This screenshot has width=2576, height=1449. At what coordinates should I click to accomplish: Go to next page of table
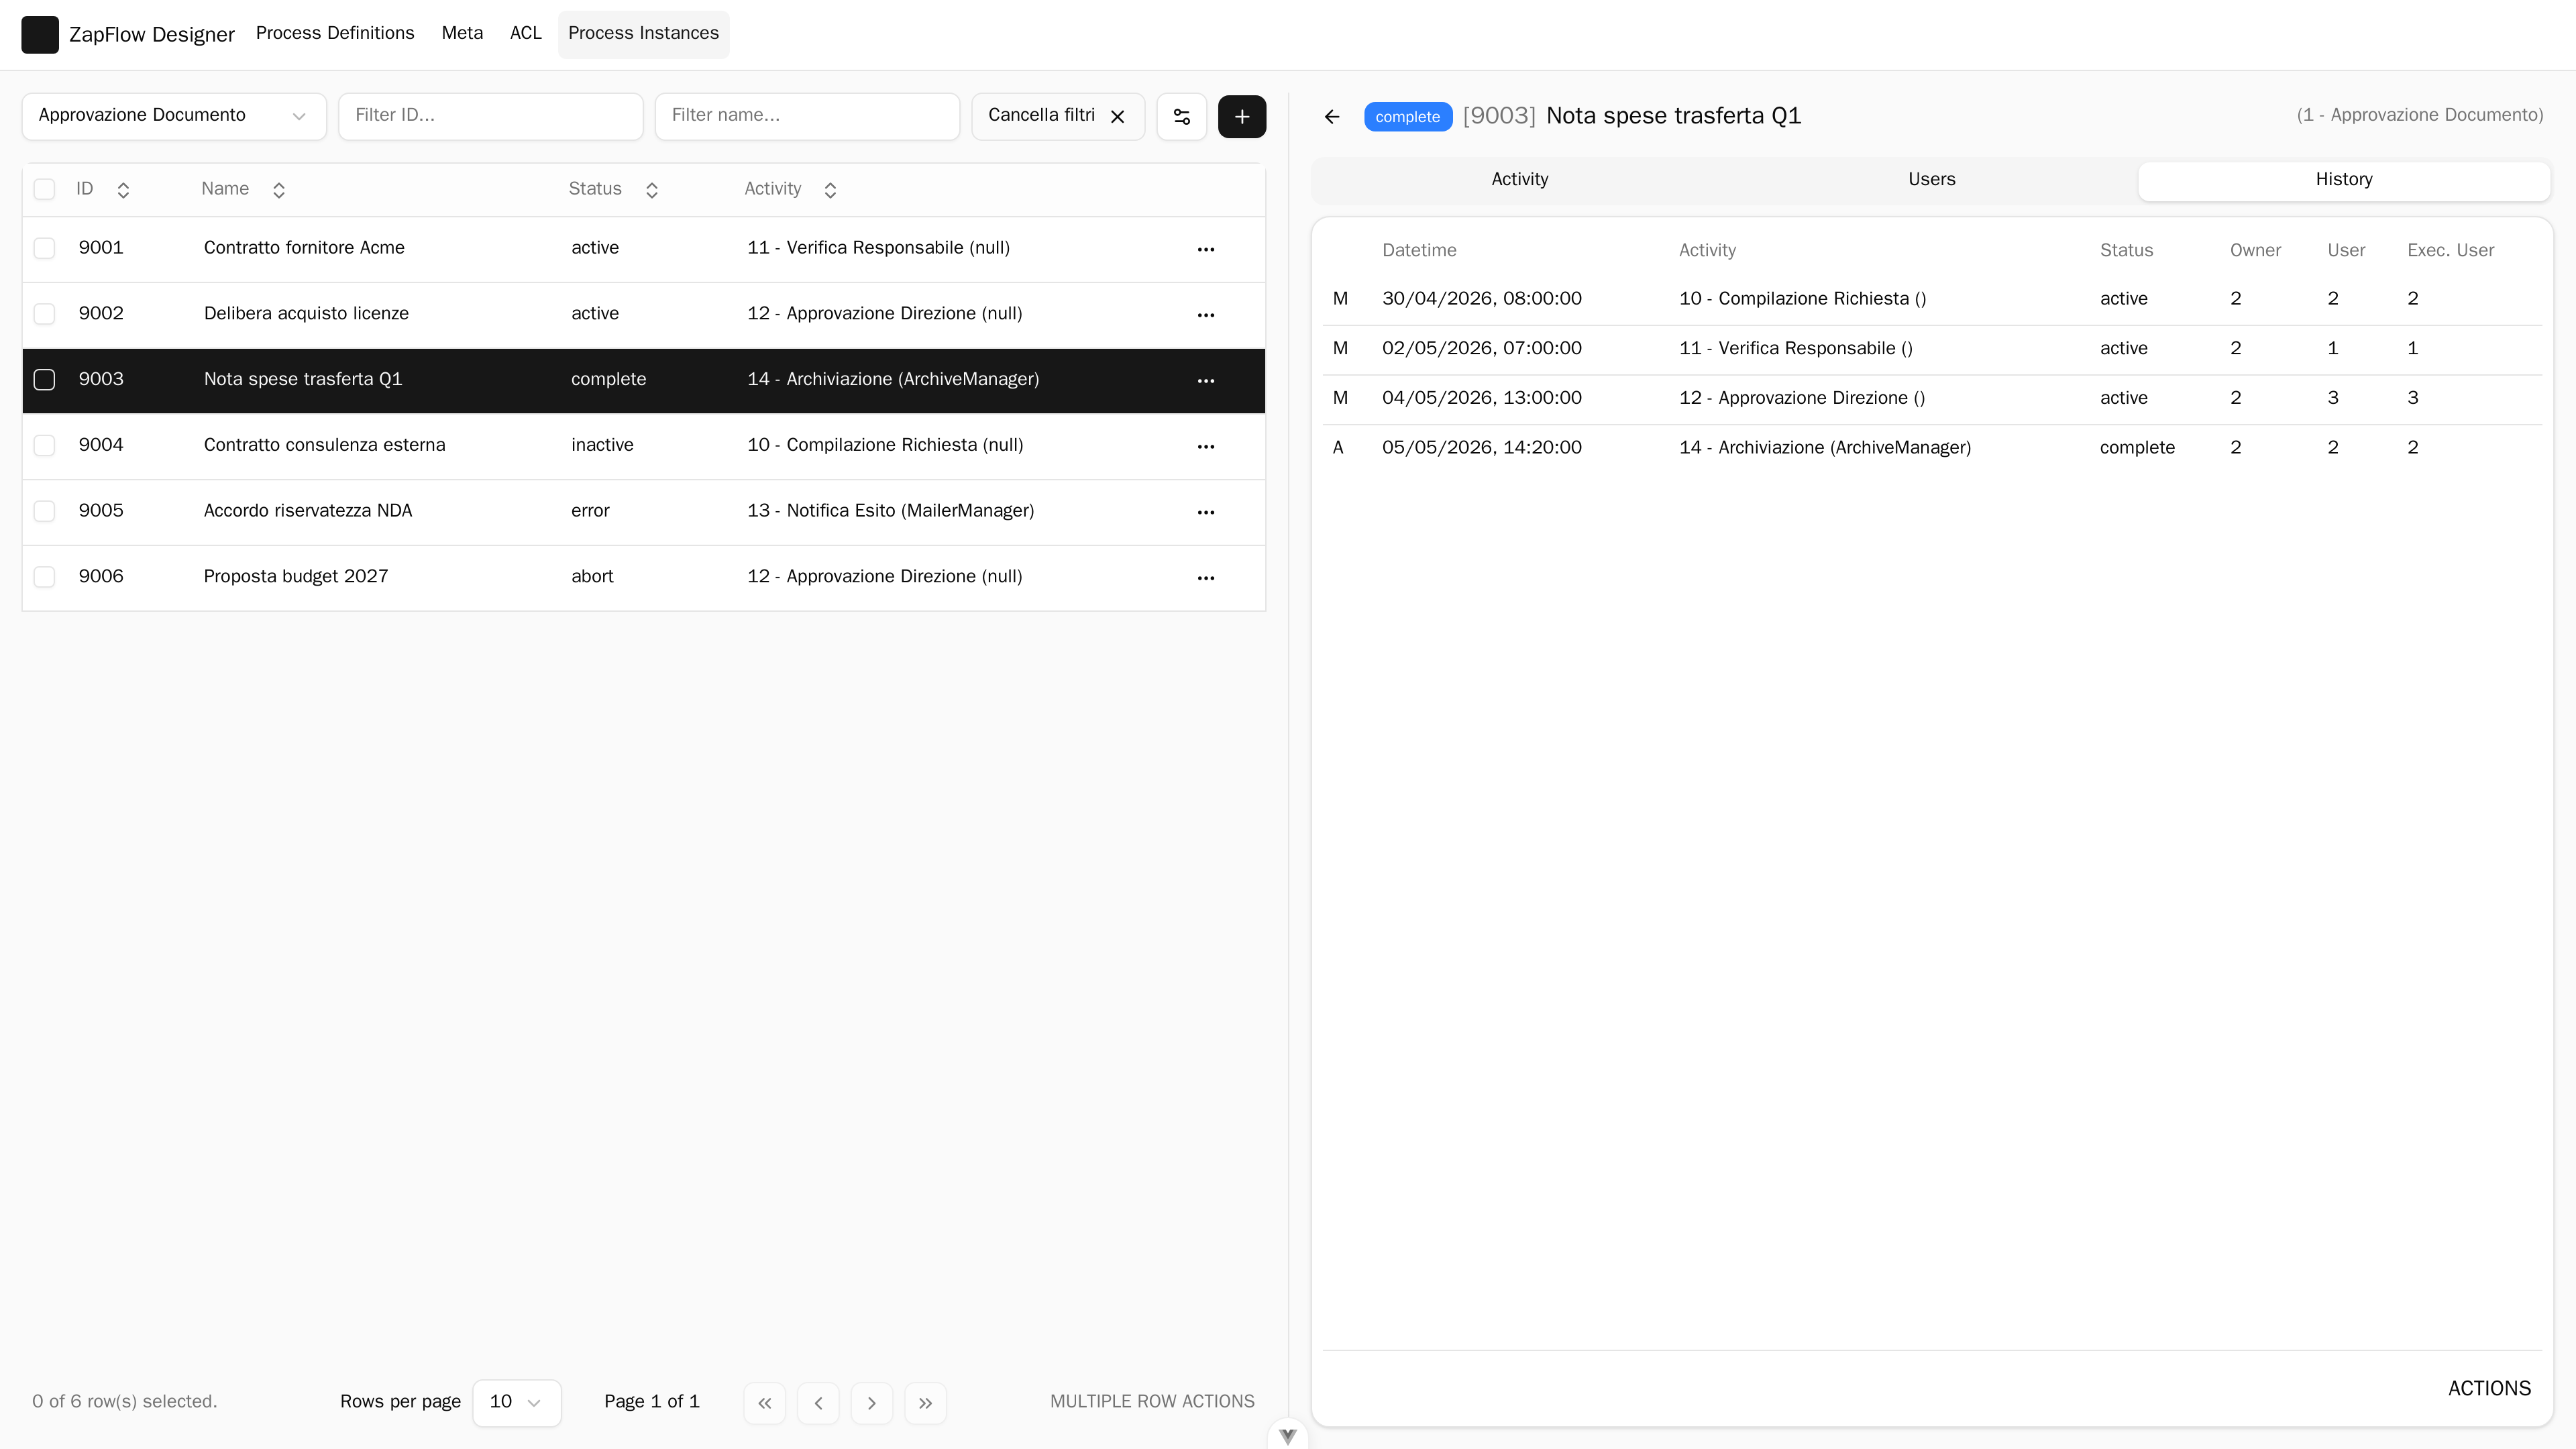click(872, 1403)
